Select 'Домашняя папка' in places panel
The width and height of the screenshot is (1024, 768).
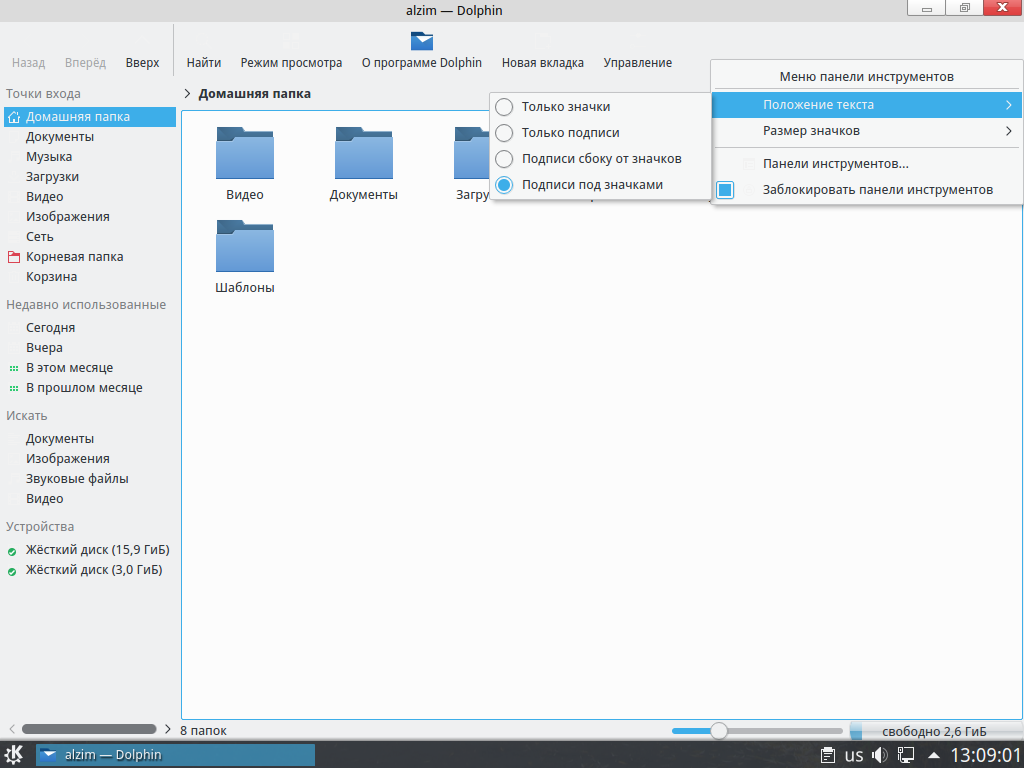(x=90, y=117)
